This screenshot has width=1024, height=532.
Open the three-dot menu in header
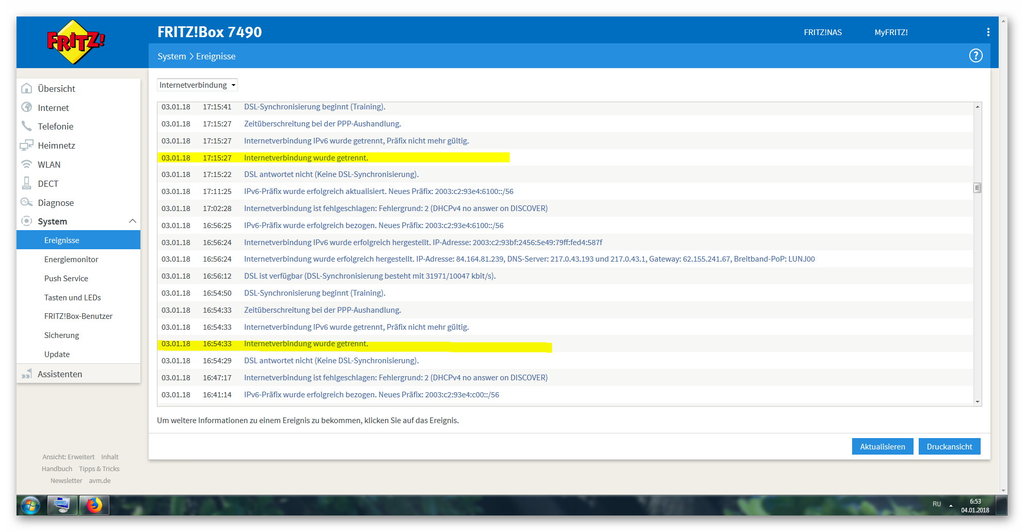click(x=988, y=32)
